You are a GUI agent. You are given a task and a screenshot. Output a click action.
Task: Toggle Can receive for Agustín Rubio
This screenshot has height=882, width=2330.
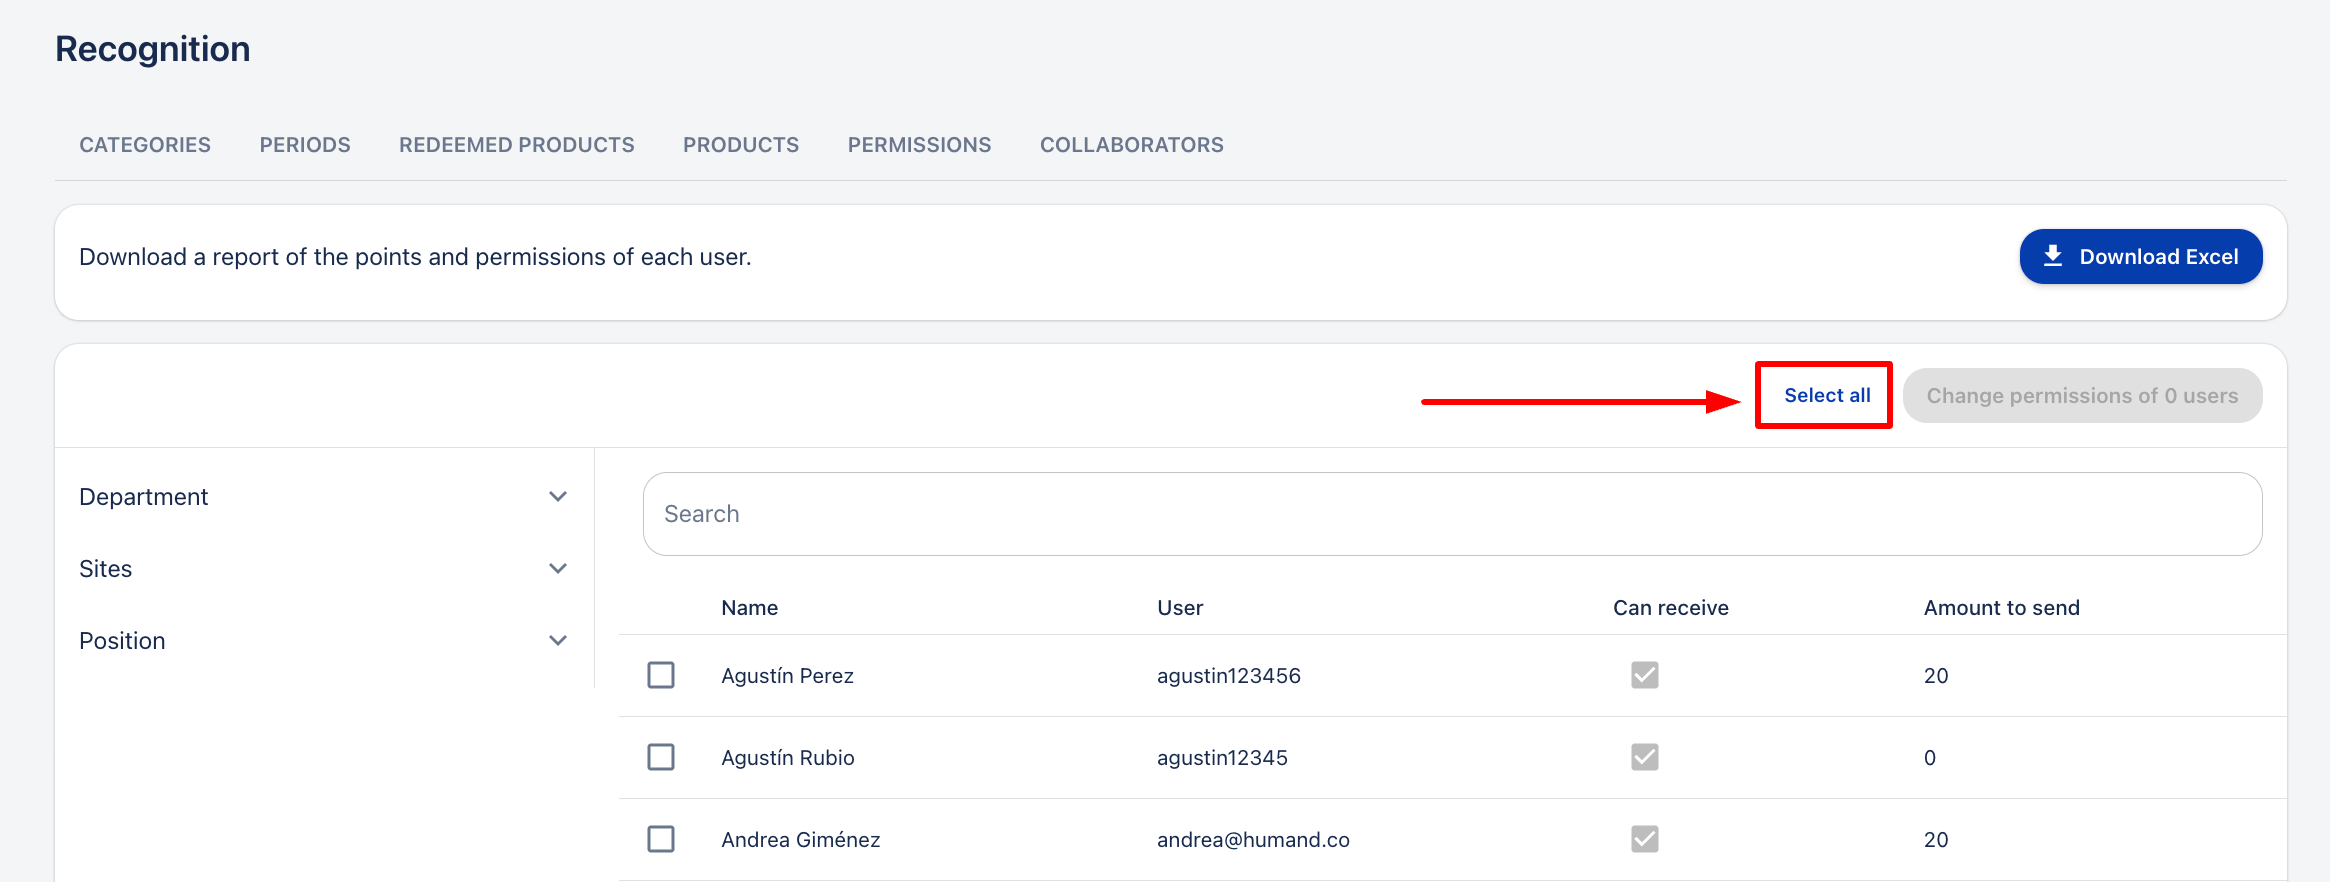pos(1644,757)
